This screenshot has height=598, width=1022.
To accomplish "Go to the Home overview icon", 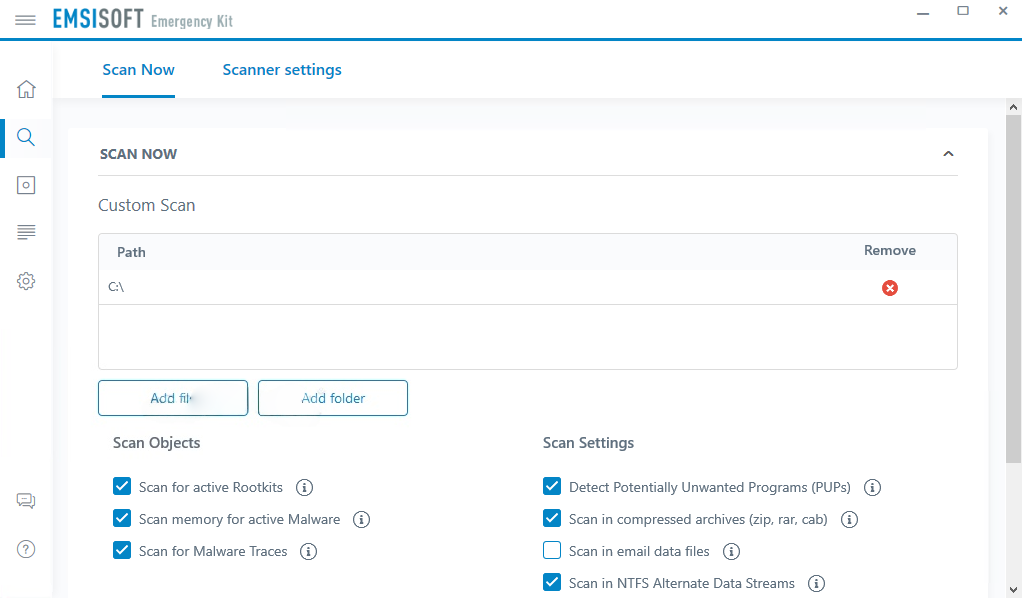I will pos(26,89).
